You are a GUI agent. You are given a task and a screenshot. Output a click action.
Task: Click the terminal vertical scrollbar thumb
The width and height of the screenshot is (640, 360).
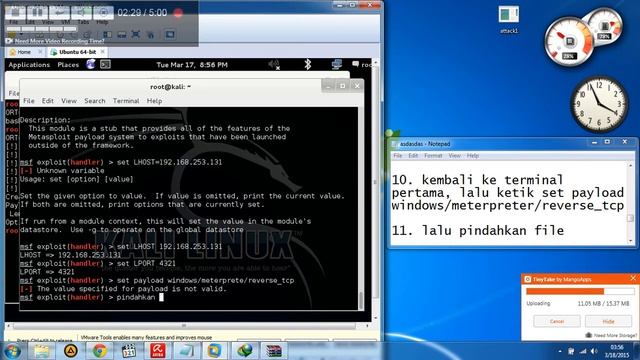[x=361, y=300]
